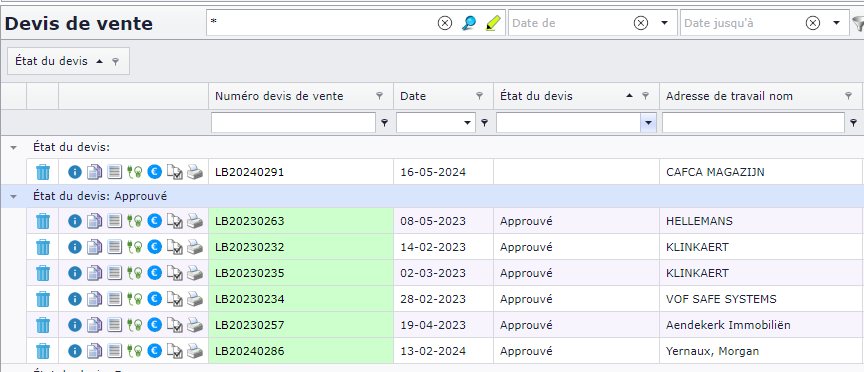Click the magnifier search icon
The height and width of the screenshot is (372, 864).
pyautogui.click(x=469, y=23)
